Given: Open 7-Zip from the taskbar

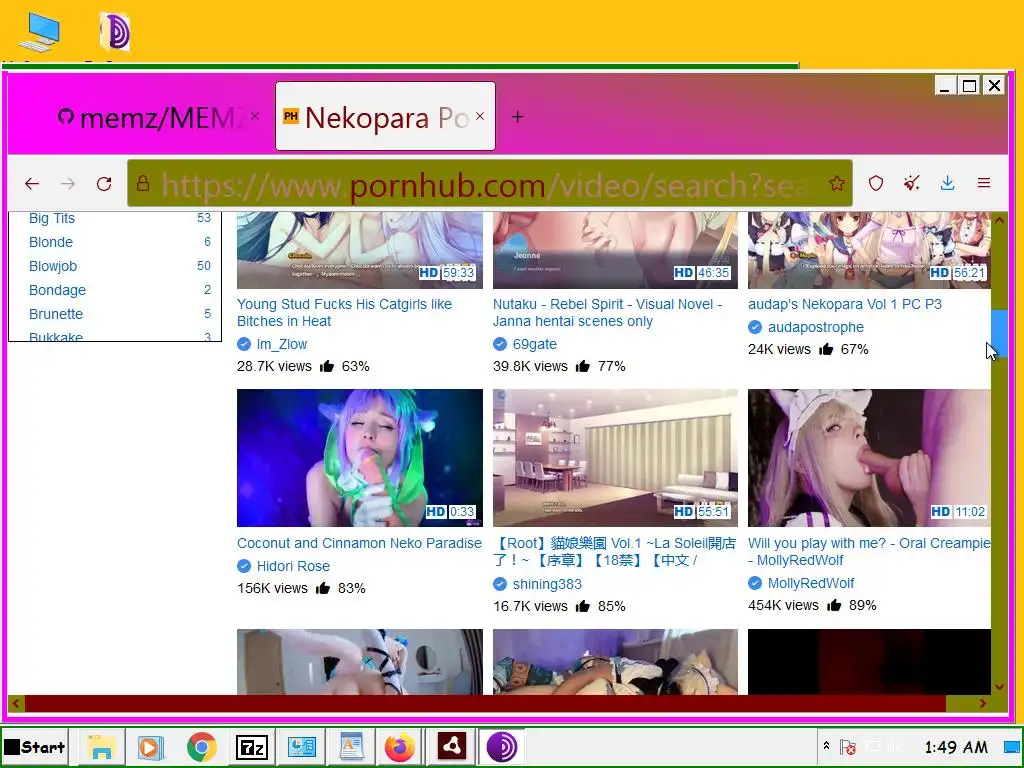Looking at the screenshot, I should (x=251, y=747).
